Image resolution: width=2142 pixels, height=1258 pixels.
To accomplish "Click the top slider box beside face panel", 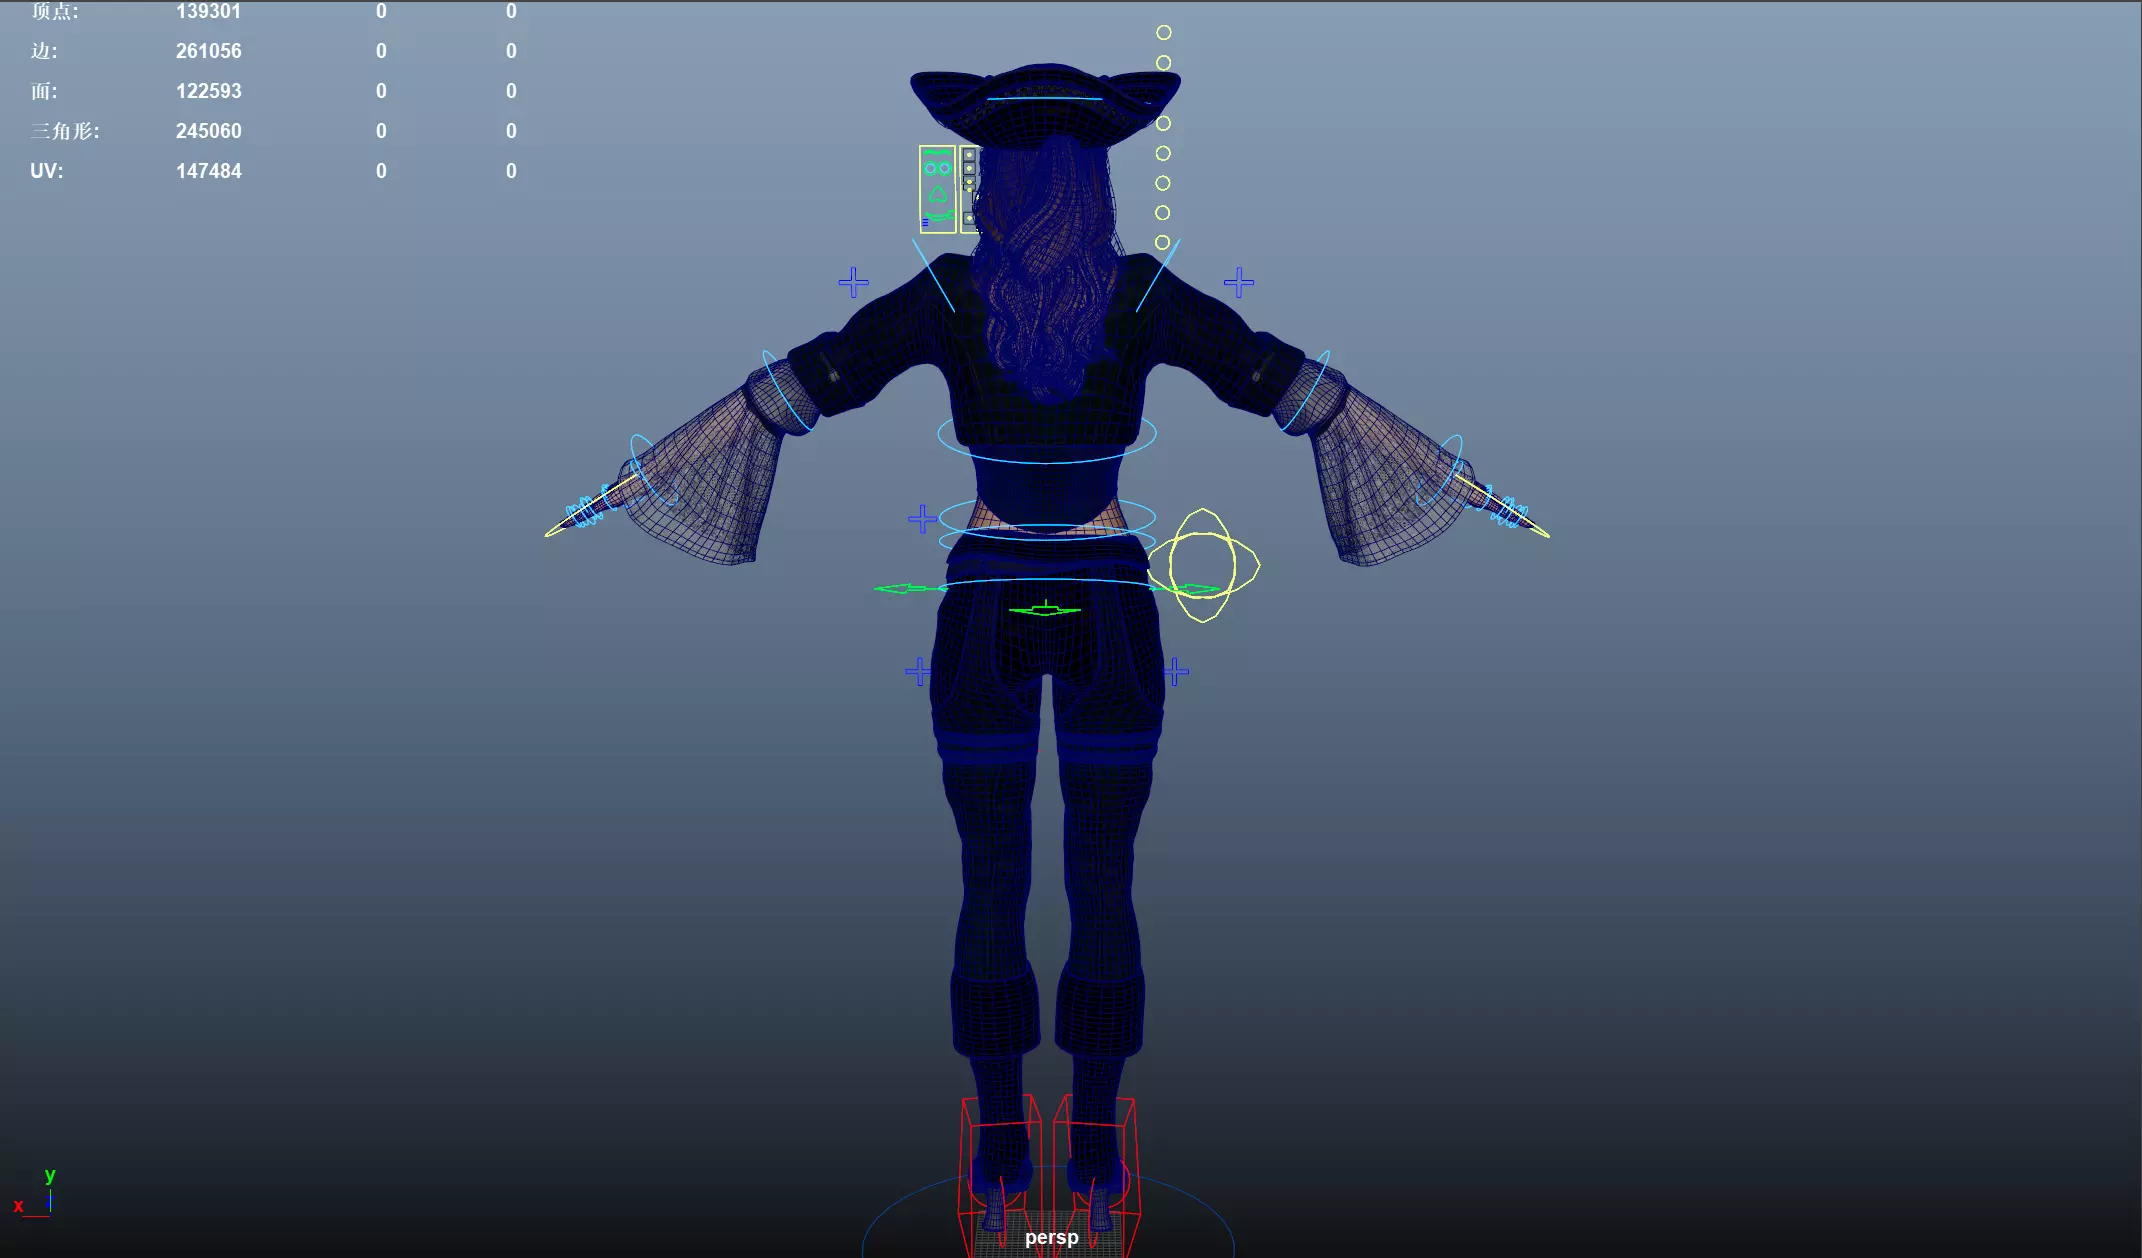I will [969, 155].
